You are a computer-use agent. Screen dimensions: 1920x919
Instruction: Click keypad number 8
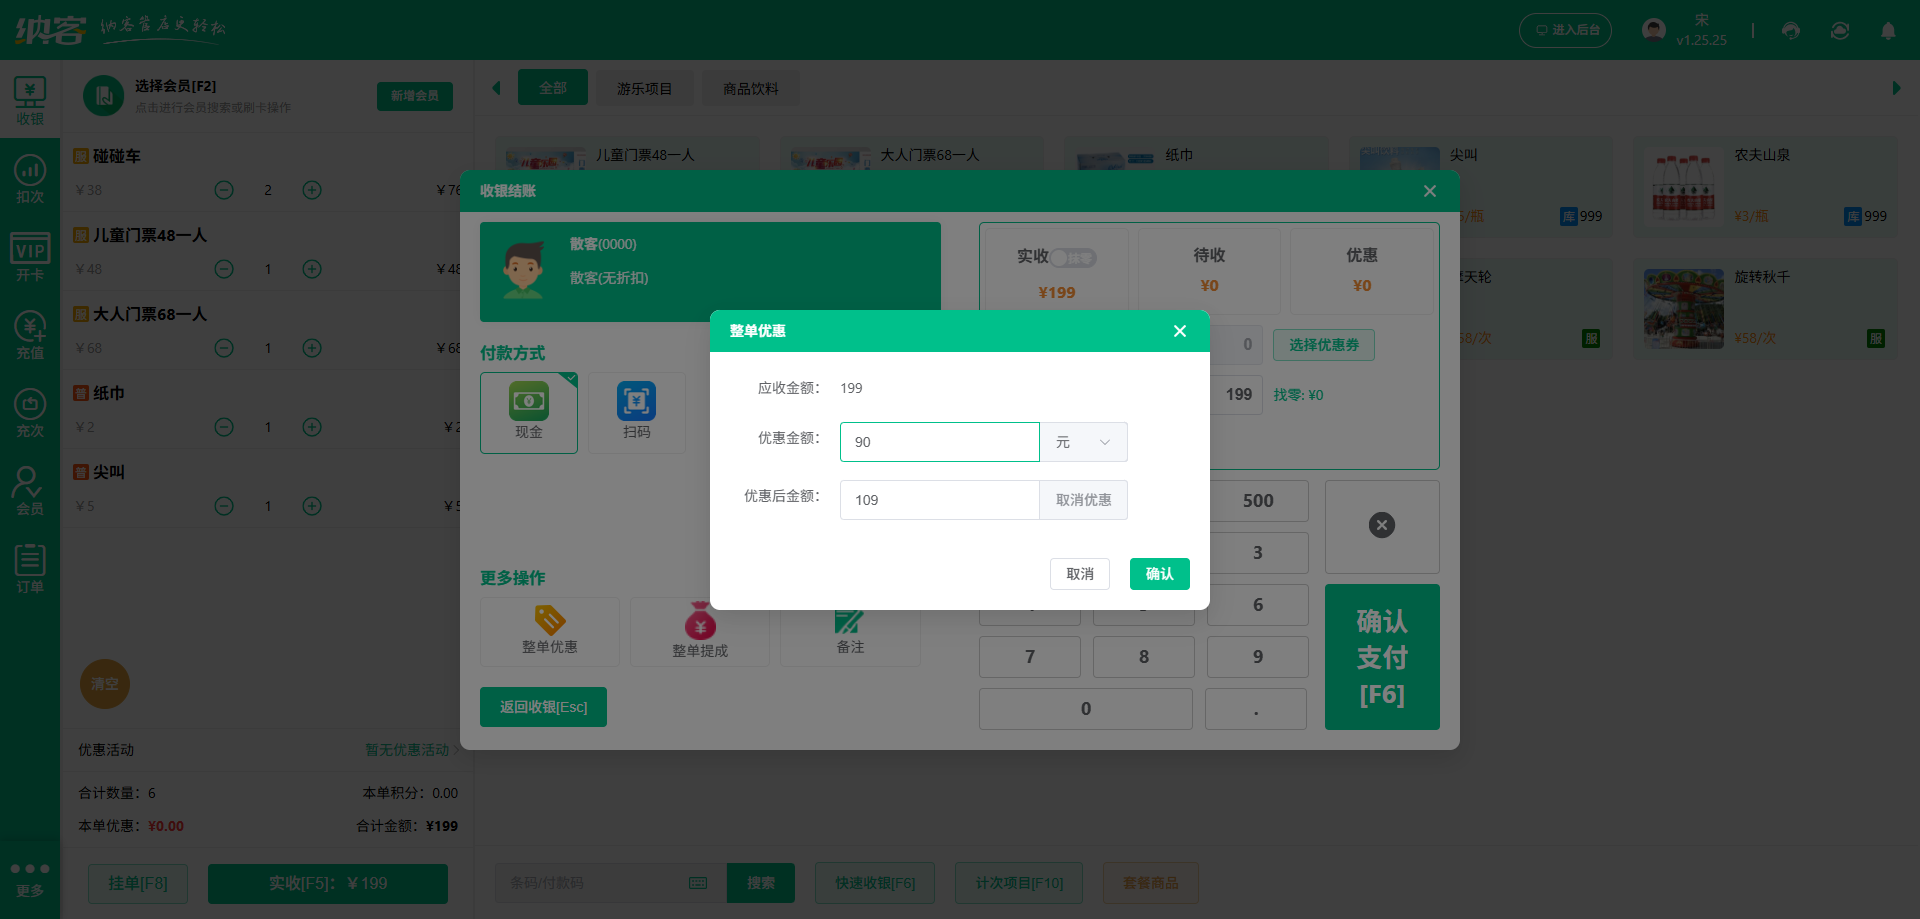[1144, 657]
